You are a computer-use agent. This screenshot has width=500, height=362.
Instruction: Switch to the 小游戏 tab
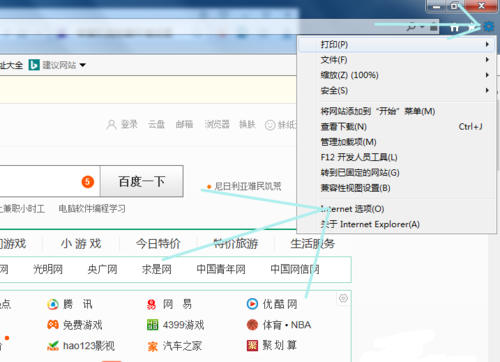[81, 244]
